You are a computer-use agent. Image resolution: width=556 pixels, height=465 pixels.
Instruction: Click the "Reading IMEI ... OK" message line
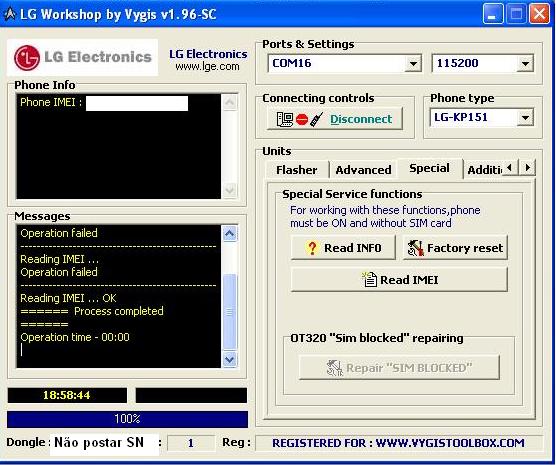[68, 298]
